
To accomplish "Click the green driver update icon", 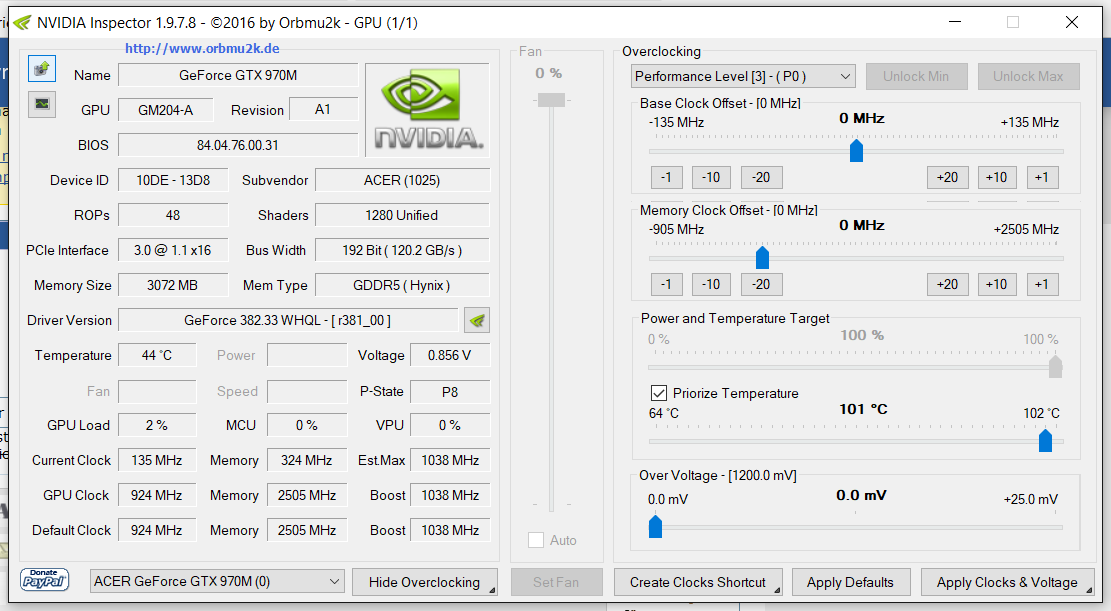I will [x=477, y=320].
